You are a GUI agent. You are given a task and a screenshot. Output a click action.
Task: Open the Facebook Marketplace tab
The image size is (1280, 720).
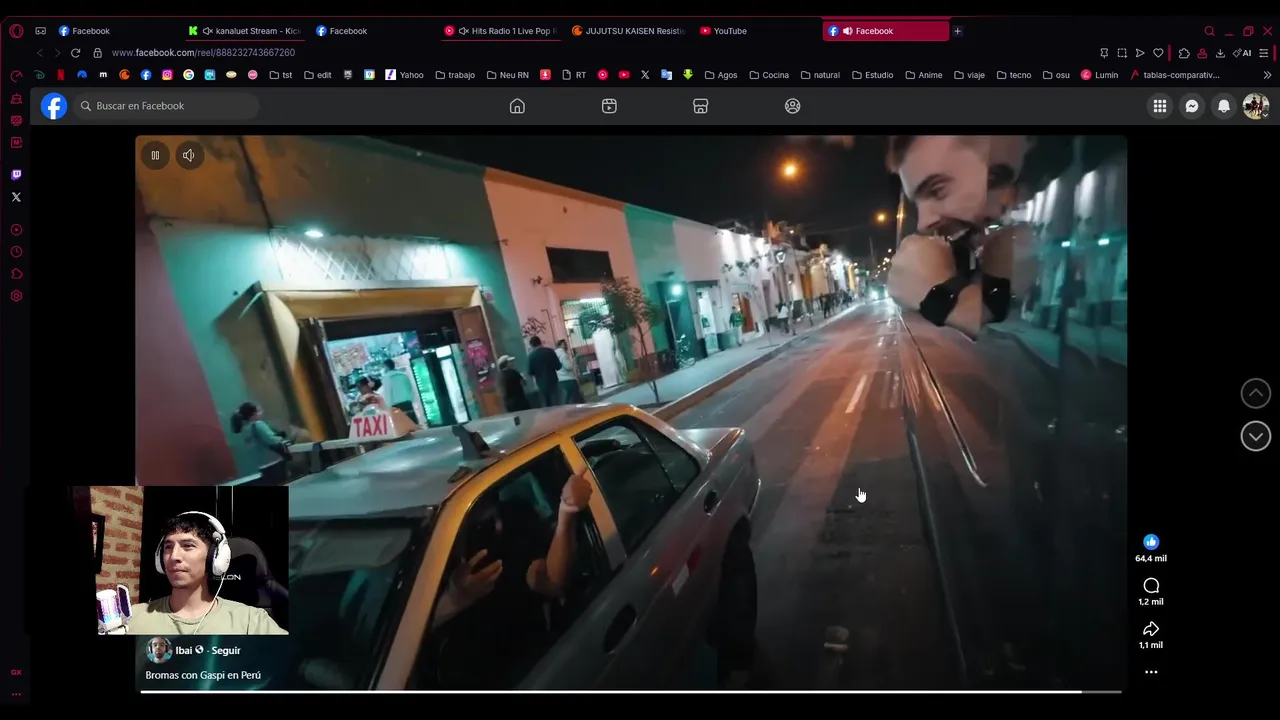coord(701,106)
